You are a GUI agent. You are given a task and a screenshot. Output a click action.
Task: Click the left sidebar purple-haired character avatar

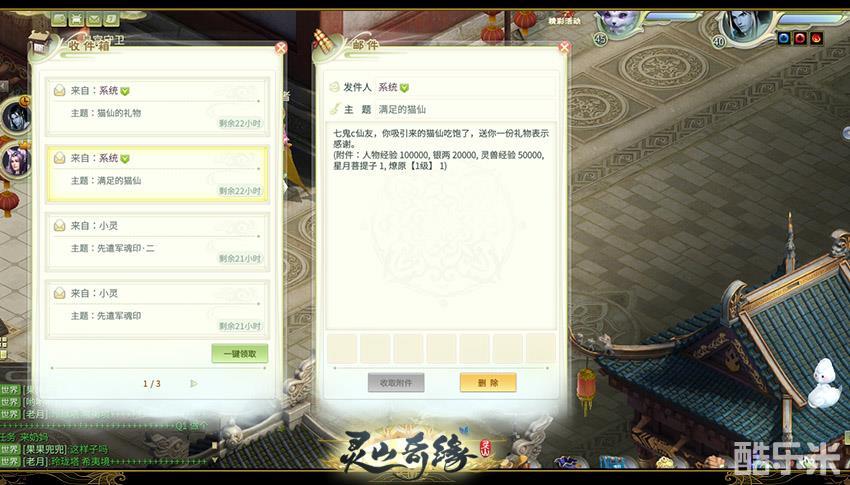click(x=16, y=160)
